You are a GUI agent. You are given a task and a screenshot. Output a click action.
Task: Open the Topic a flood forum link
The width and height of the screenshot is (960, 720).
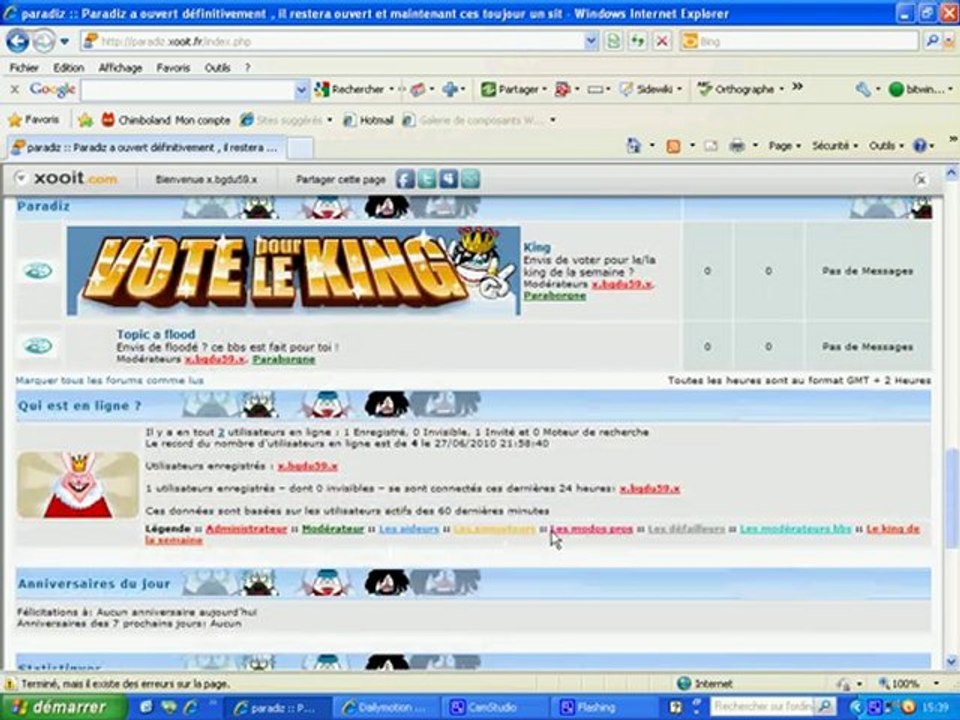coord(156,334)
